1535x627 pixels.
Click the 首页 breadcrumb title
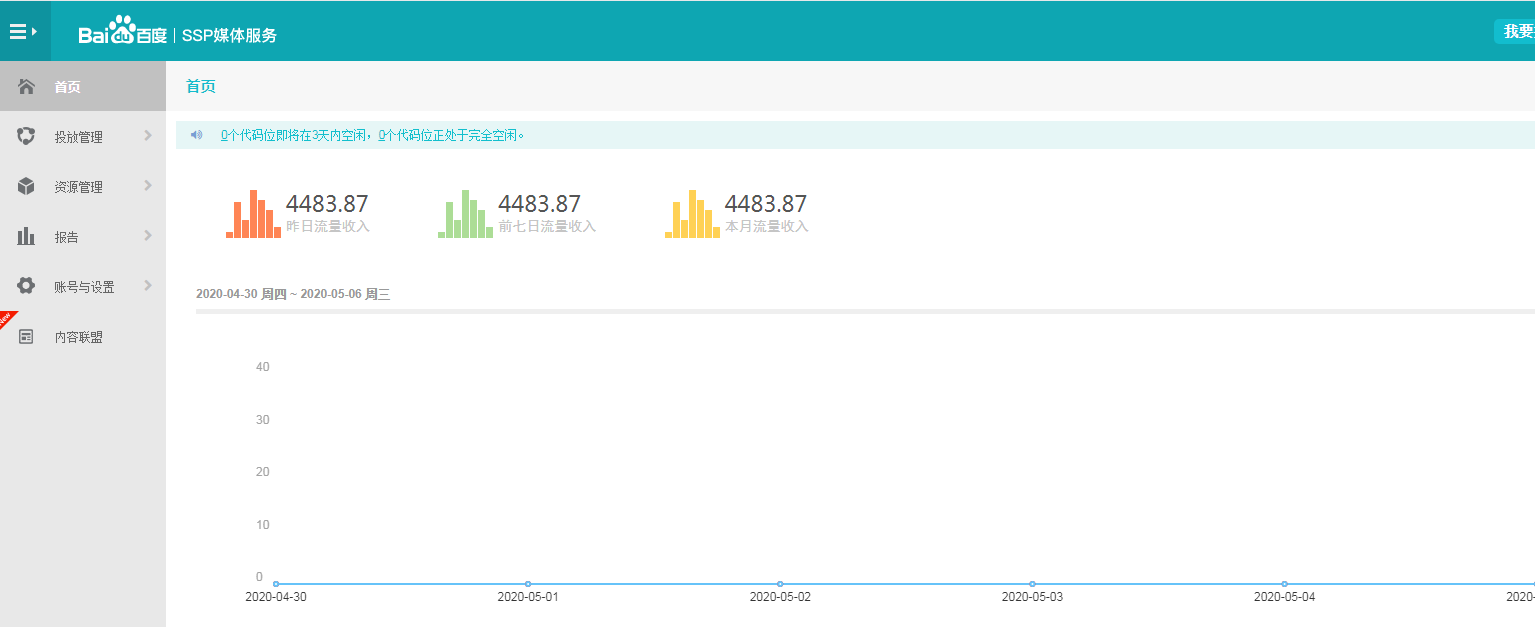(x=201, y=87)
